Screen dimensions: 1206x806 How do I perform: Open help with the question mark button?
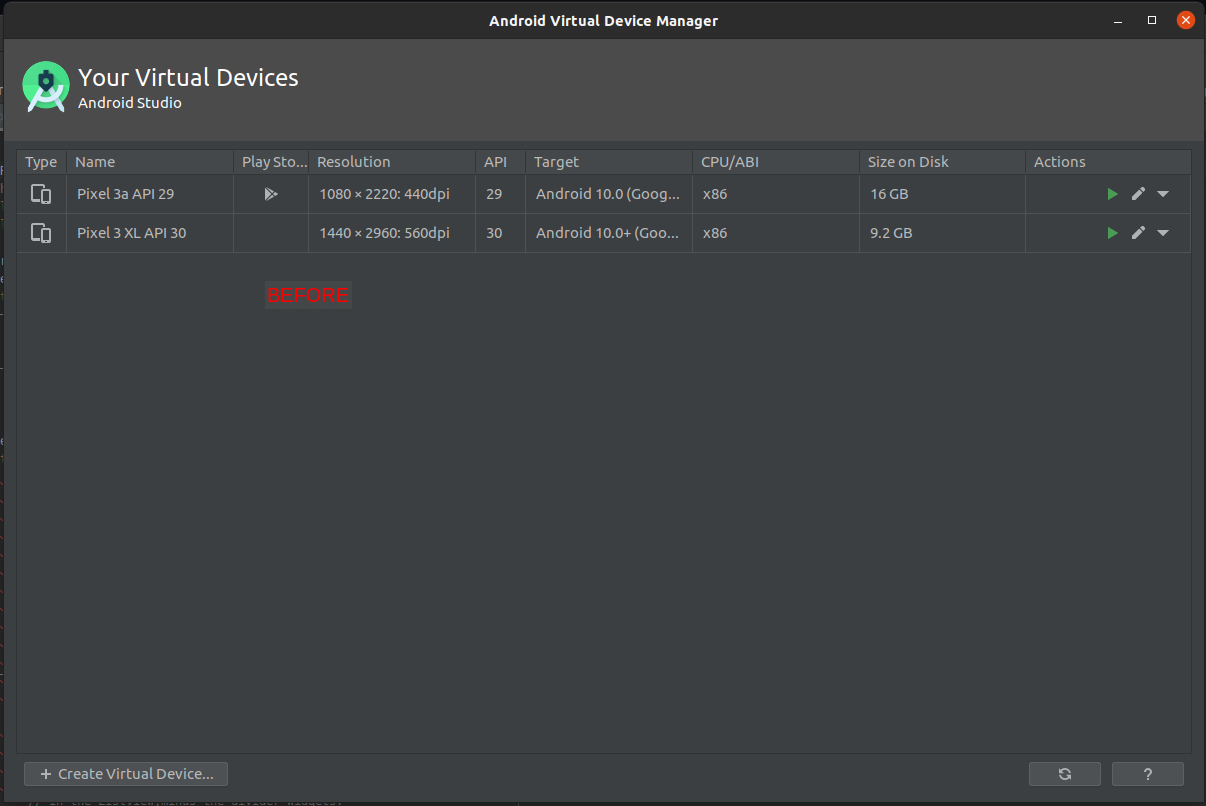[1148, 774]
